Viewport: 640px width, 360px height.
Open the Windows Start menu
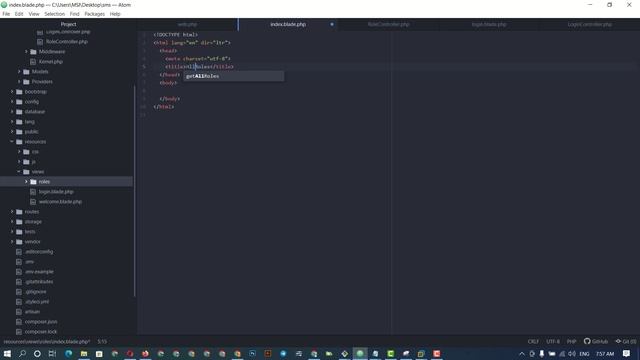[7, 353]
